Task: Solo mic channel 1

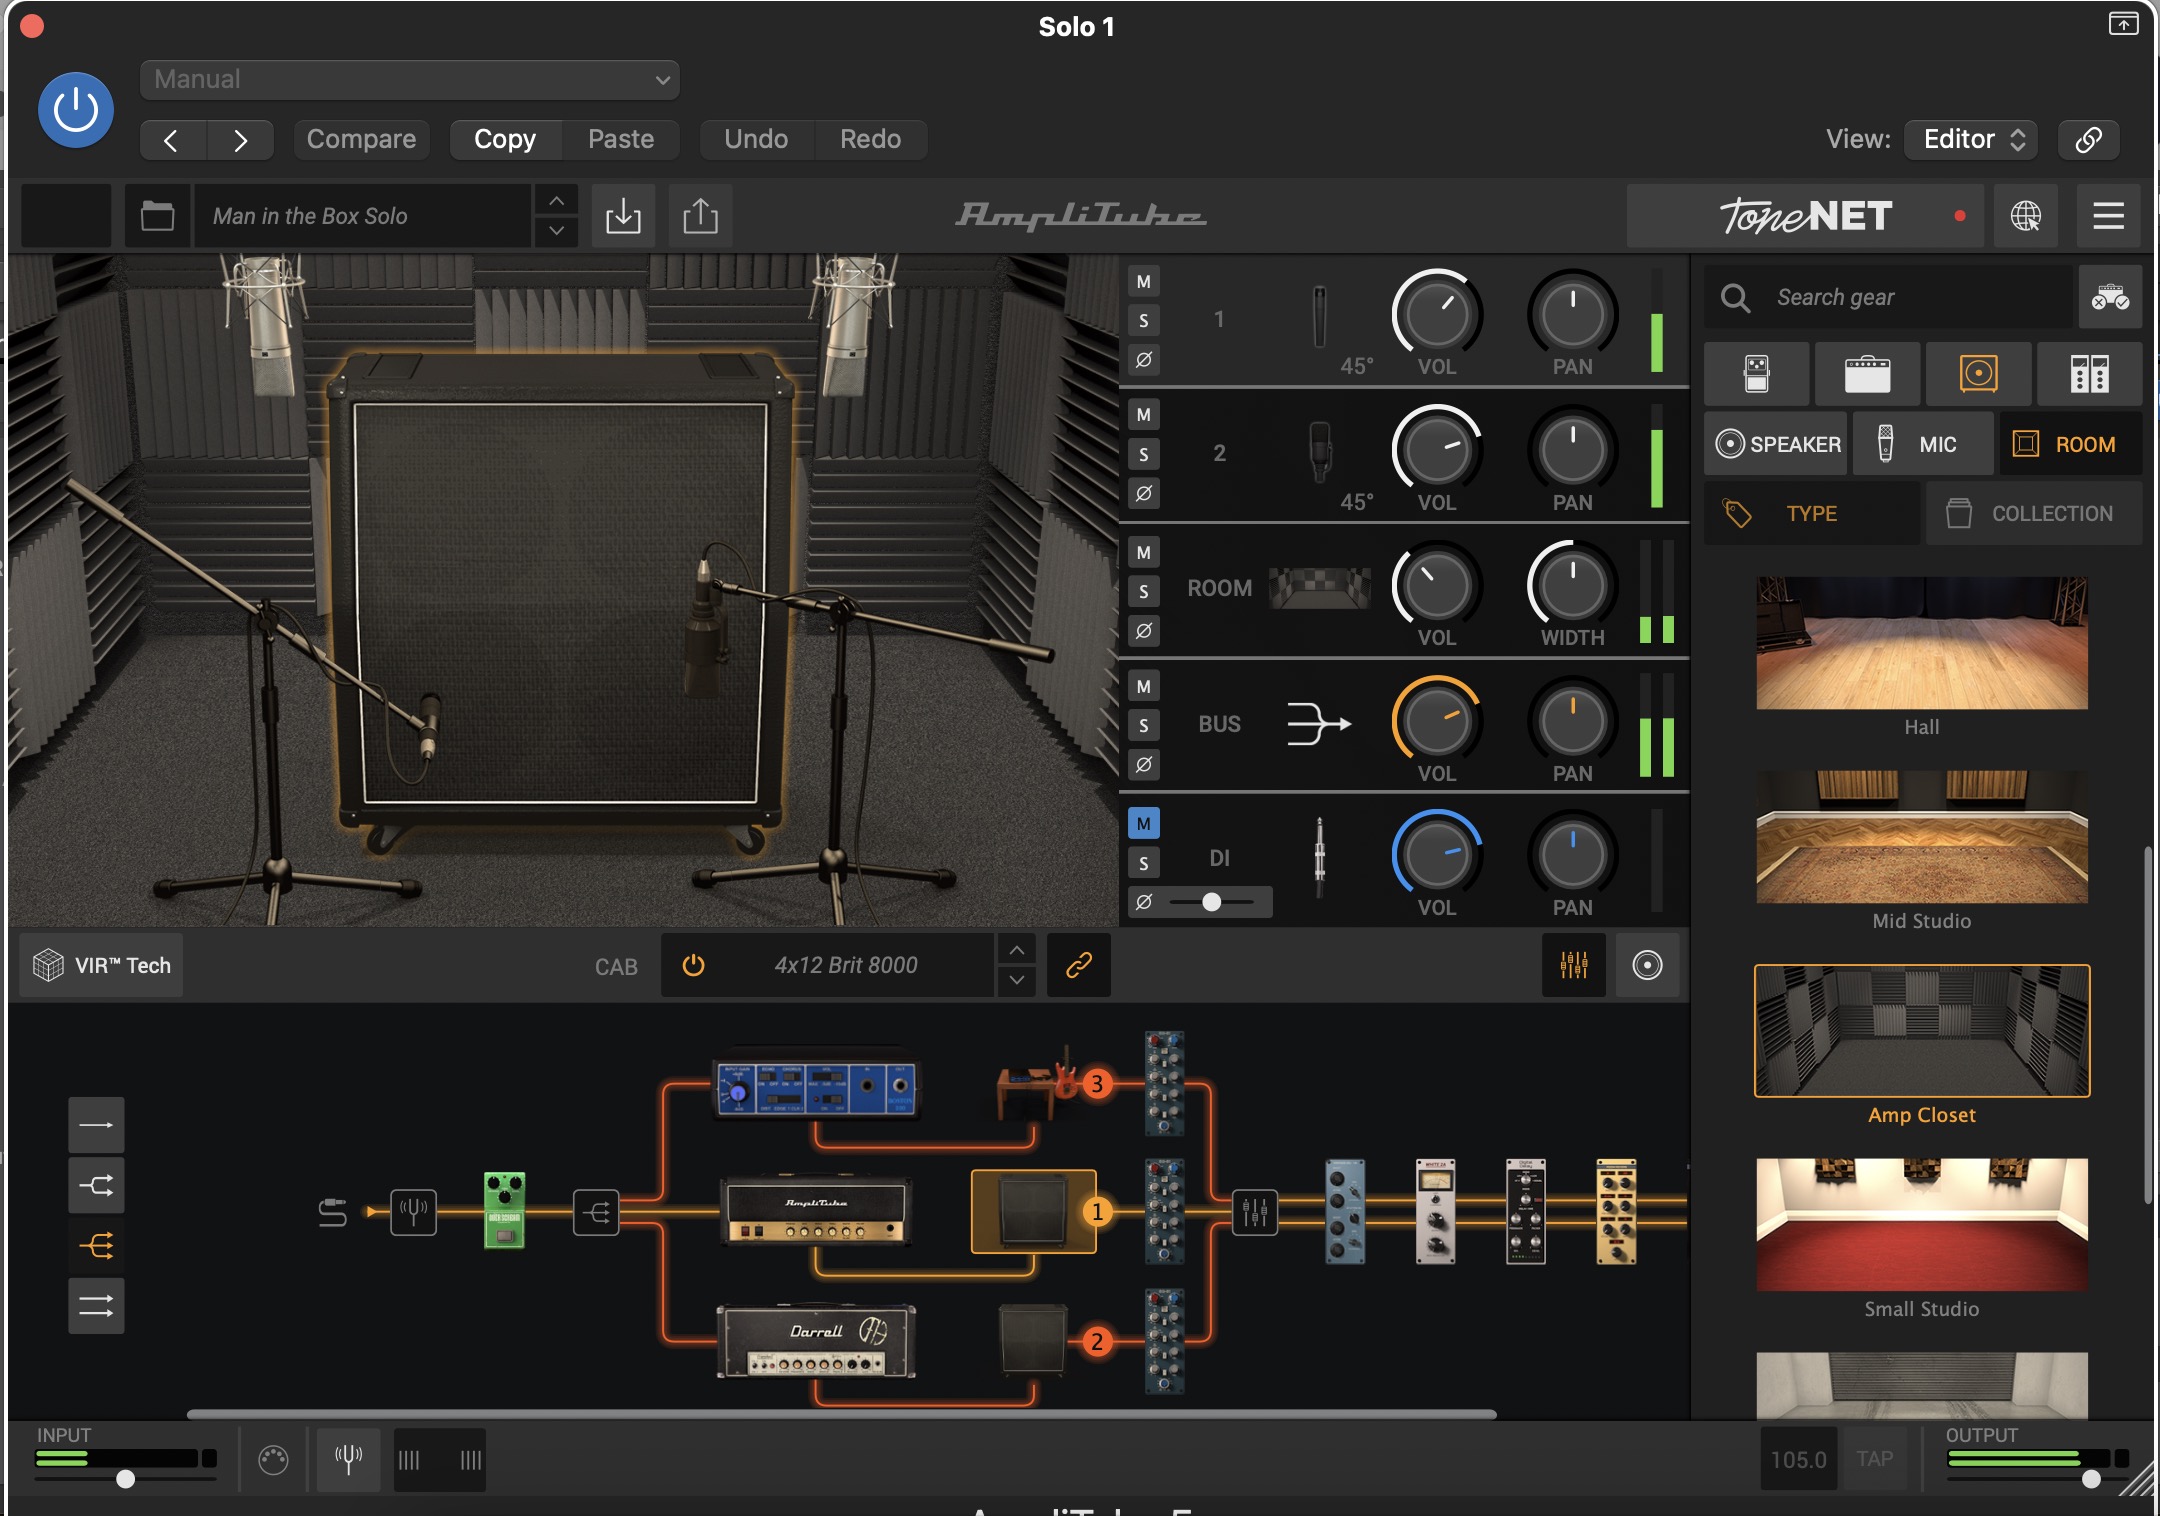Action: click(x=1144, y=321)
